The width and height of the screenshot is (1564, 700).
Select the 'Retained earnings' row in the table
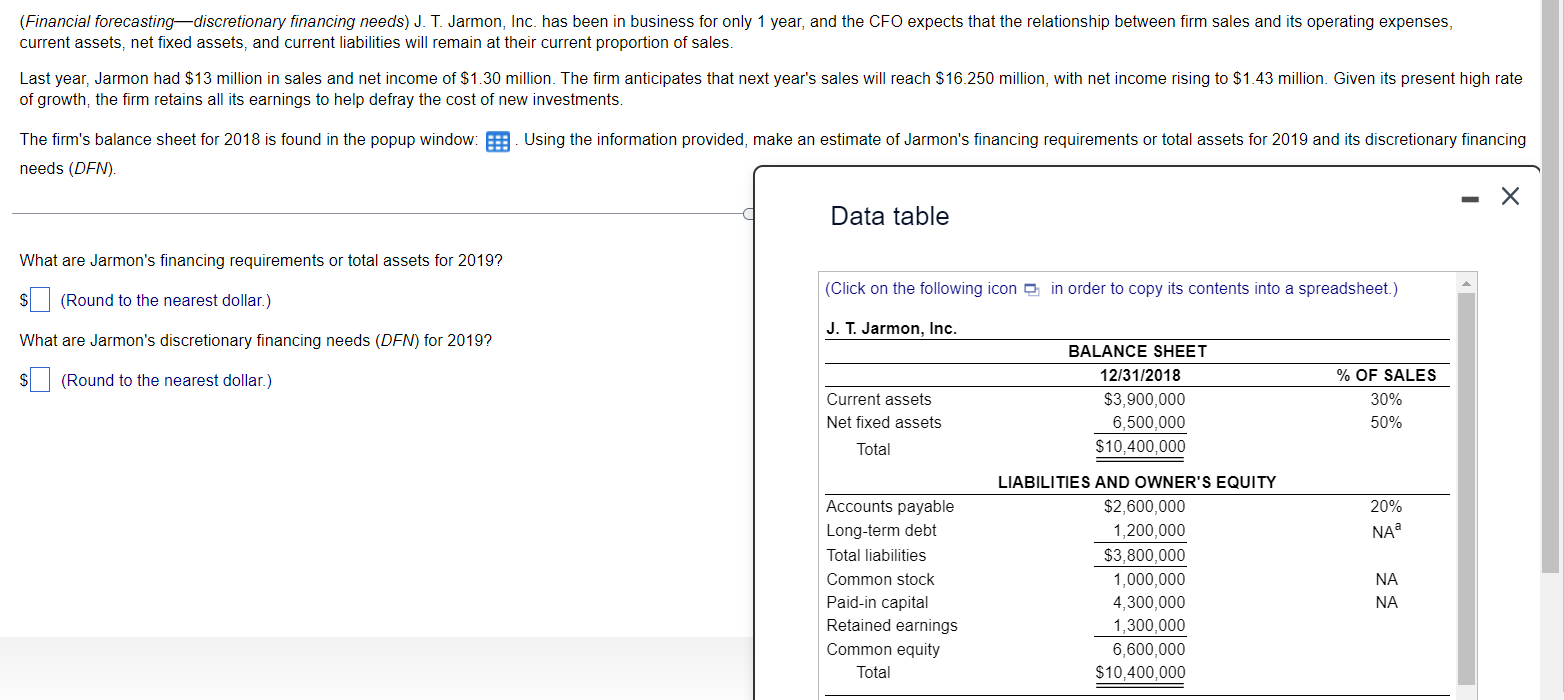pos(891,625)
